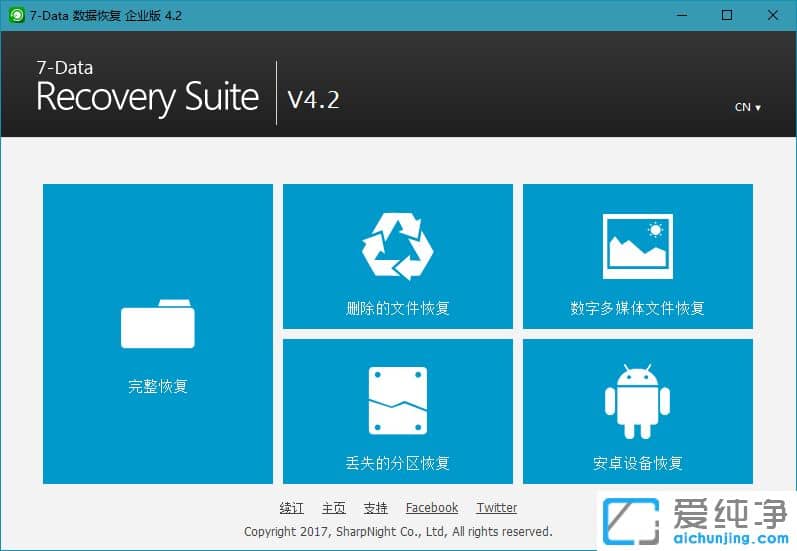
Task: Click the 完整恢复 tile label
Action: [158, 386]
